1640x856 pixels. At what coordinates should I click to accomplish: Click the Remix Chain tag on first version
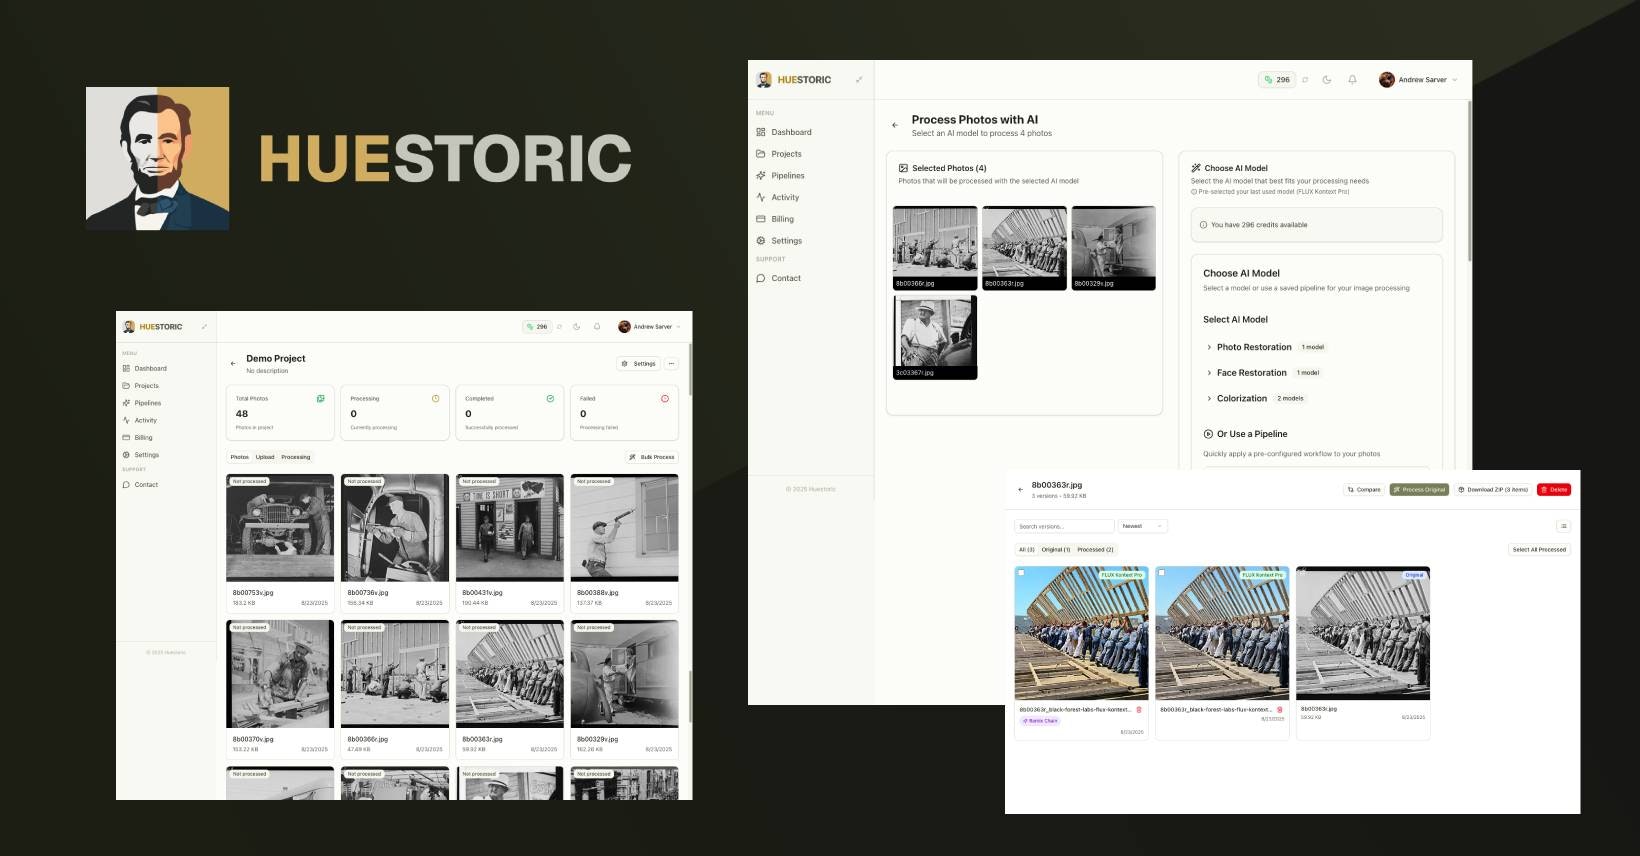coord(1040,721)
